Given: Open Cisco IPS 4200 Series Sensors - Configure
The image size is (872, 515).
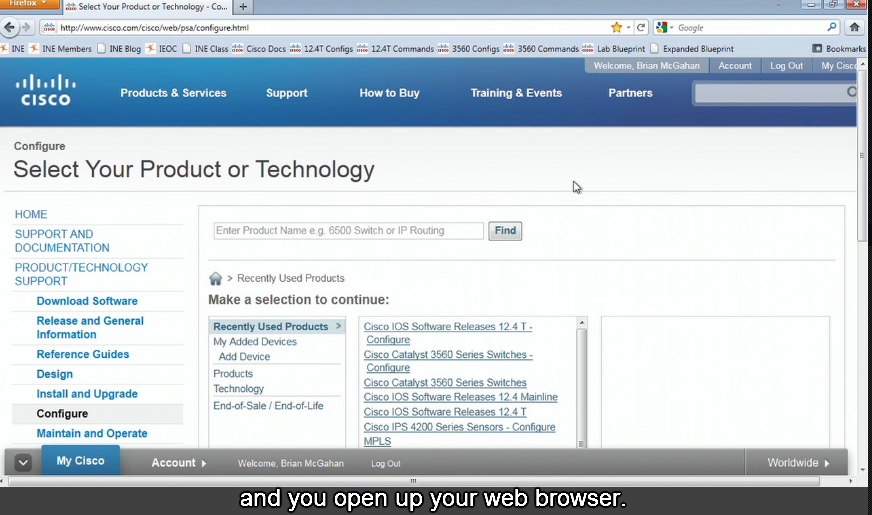Looking at the screenshot, I should 459,427.
